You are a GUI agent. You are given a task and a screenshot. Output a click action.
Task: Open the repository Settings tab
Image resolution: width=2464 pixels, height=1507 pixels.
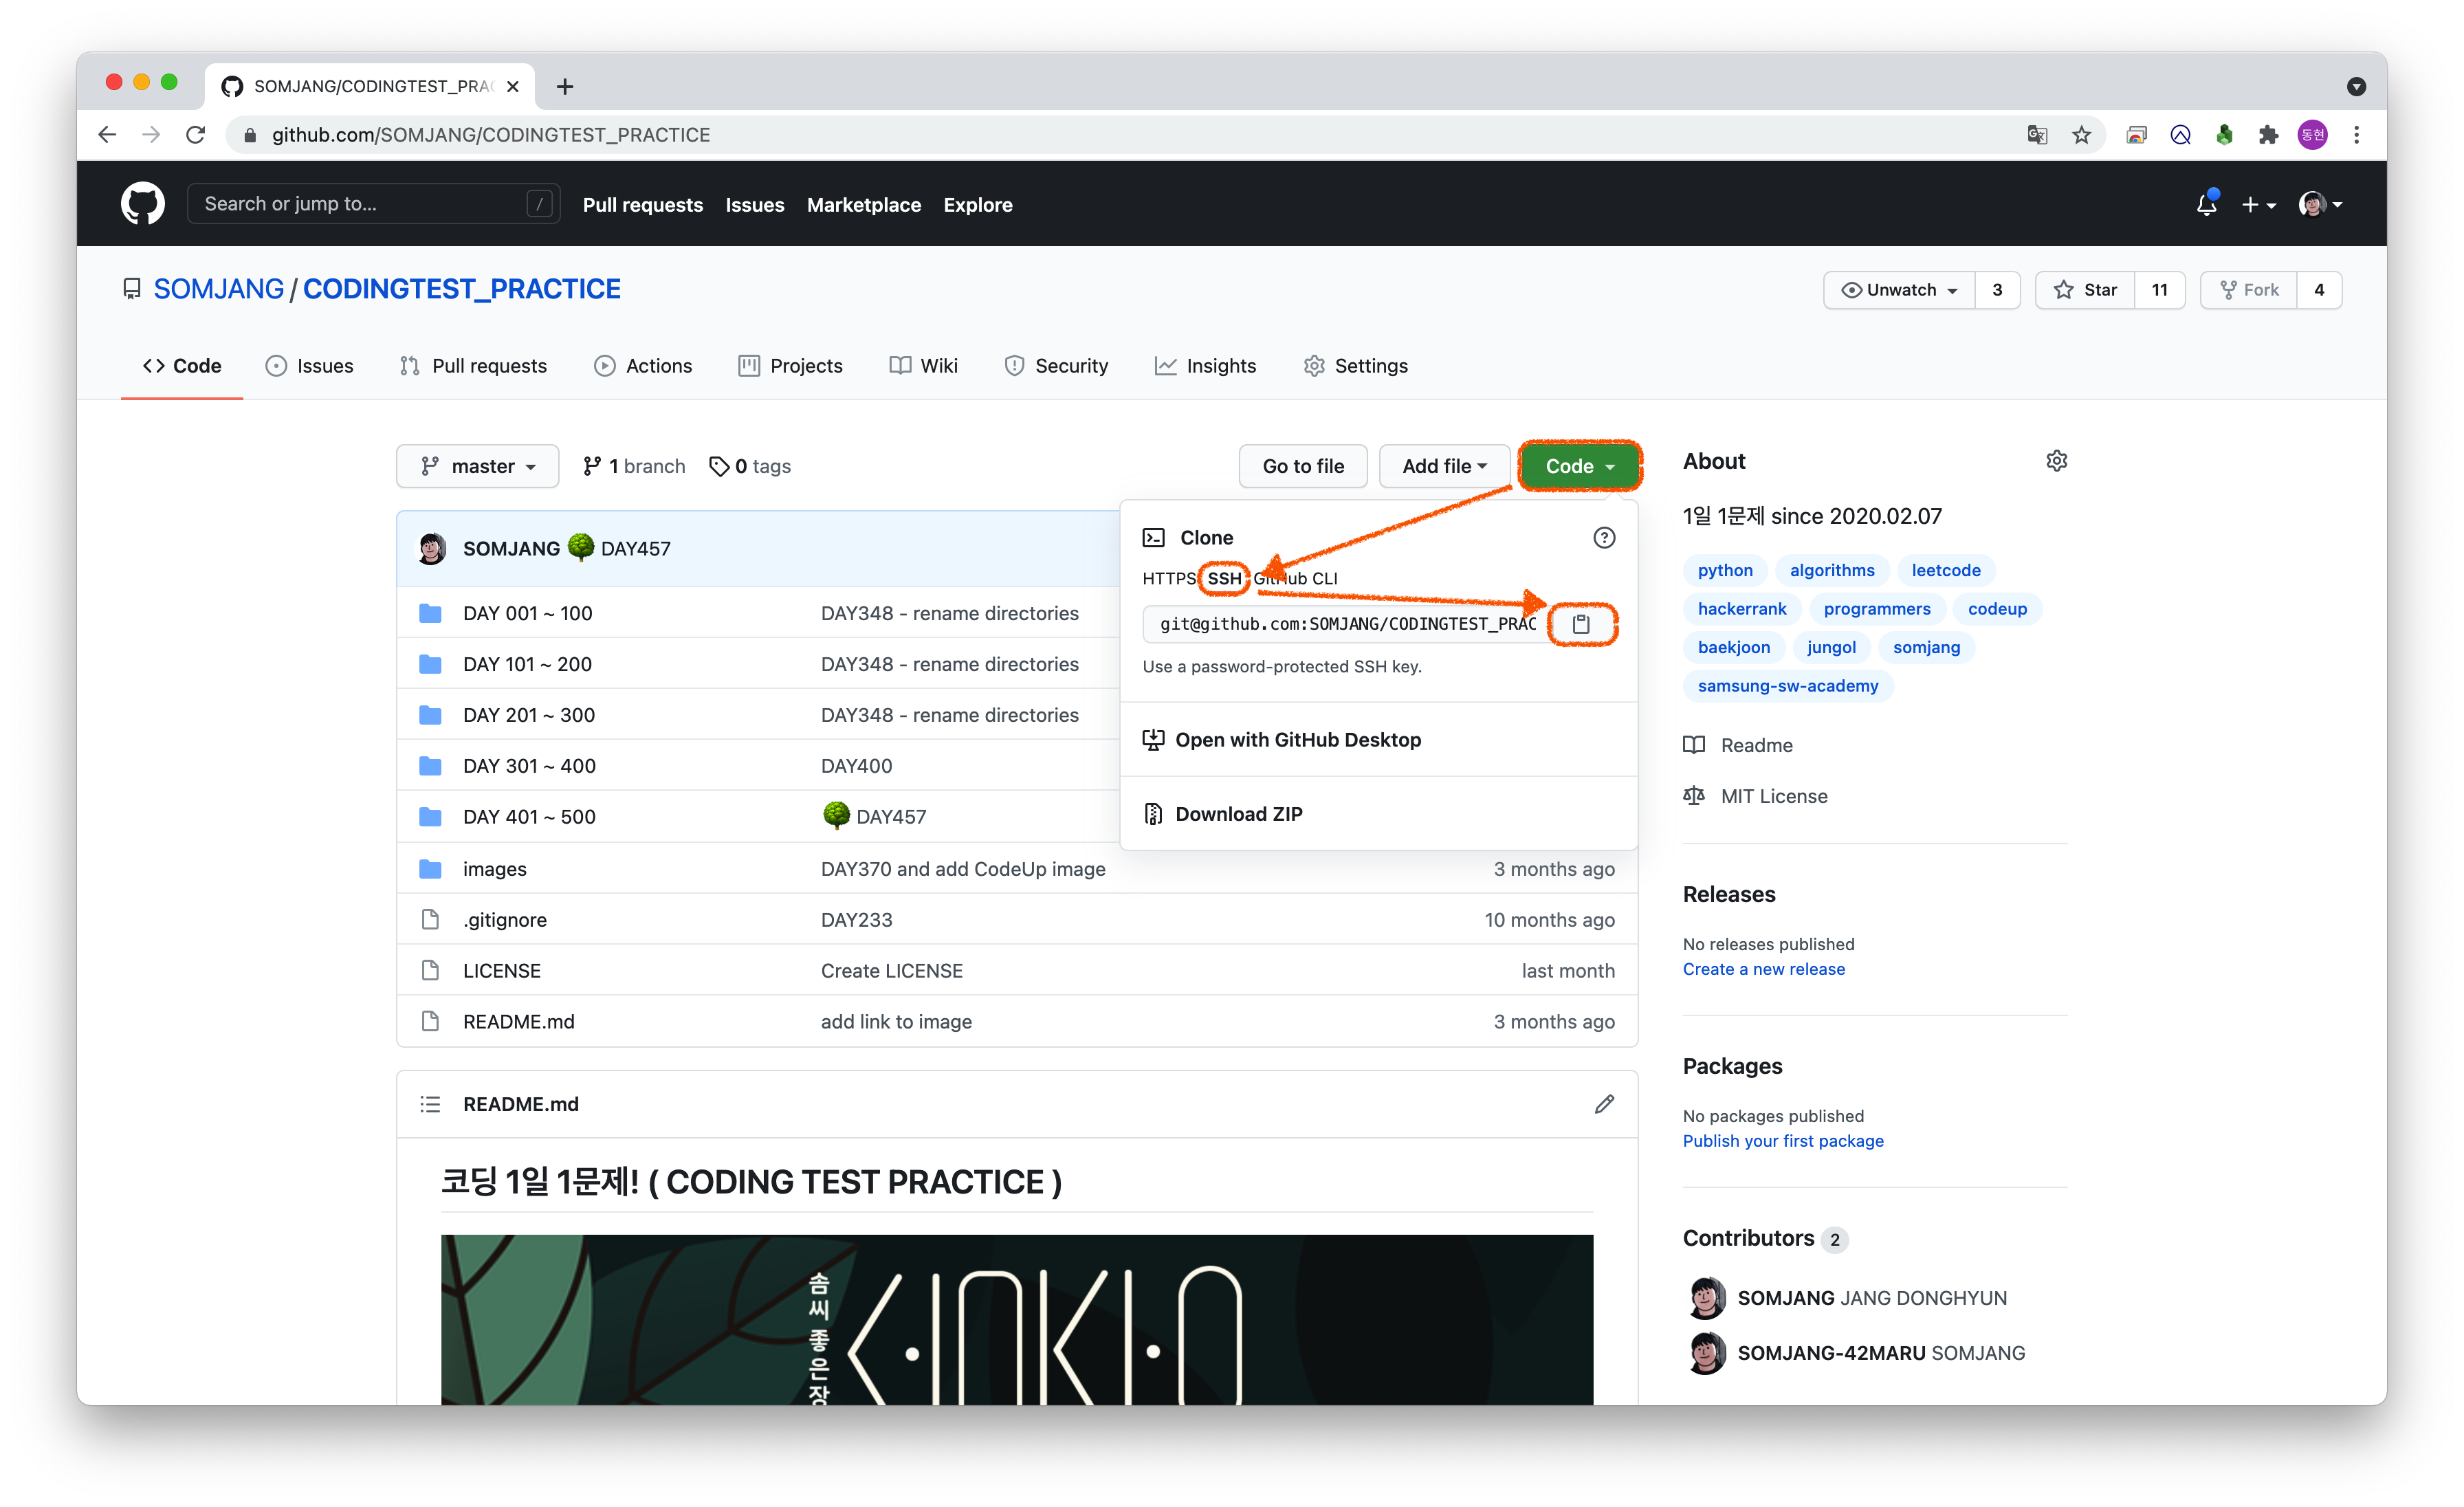coord(1355,366)
